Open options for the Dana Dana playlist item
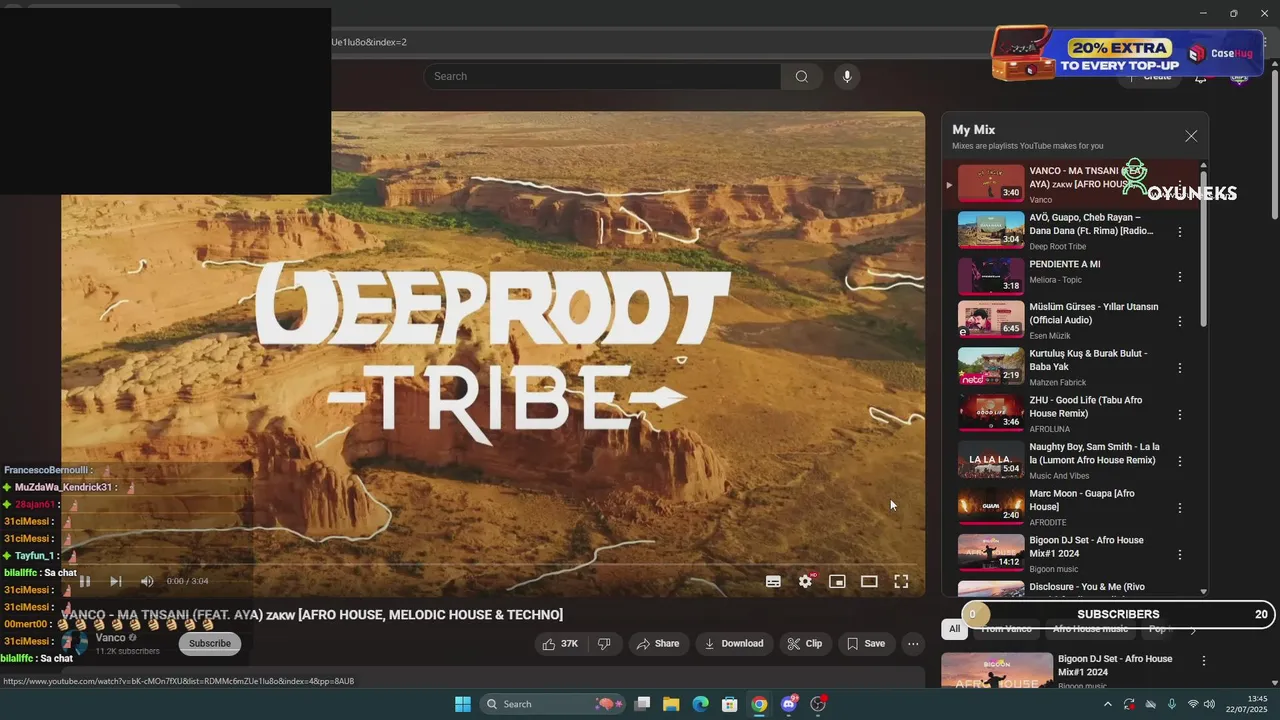Viewport: 1280px width, 720px height. [x=1180, y=231]
